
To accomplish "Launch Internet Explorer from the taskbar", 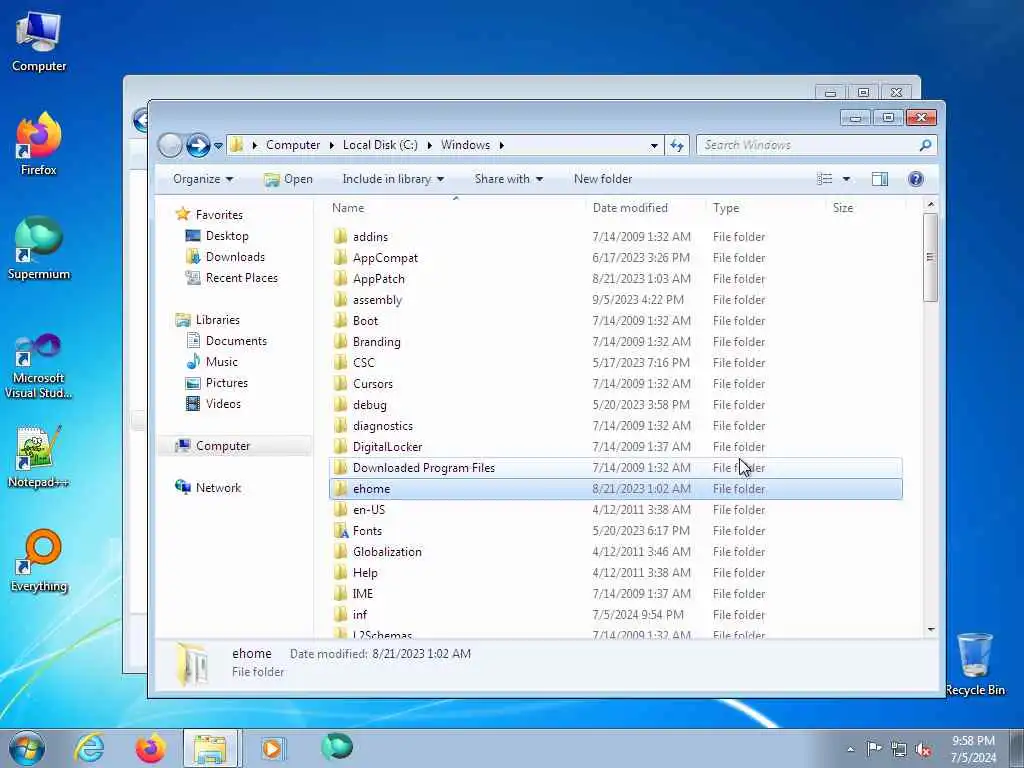I will pos(89,748).
